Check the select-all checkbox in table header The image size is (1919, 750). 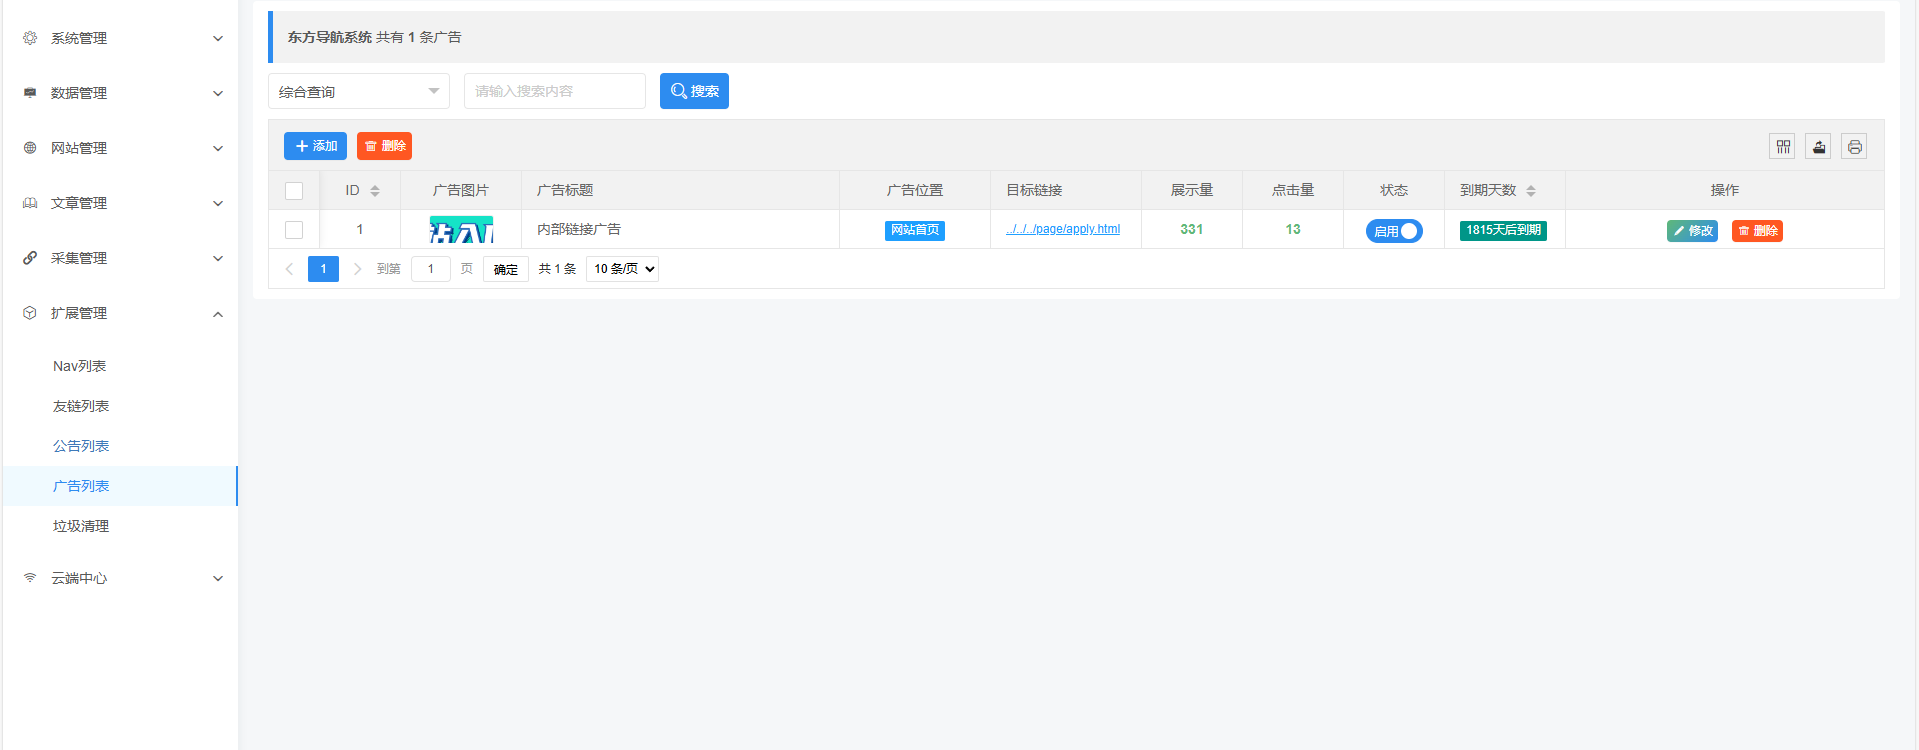click(x=294, y=191)
